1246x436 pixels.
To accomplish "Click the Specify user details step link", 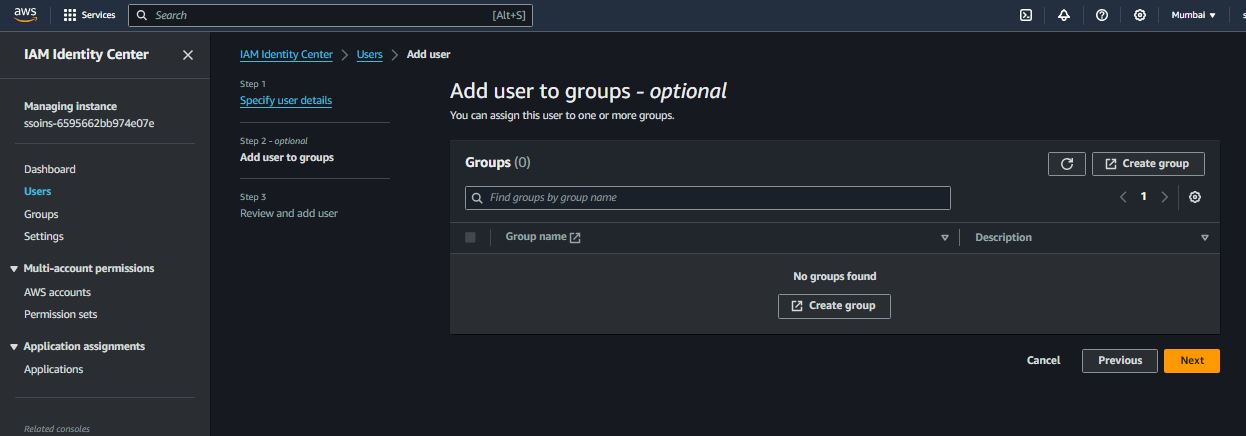I will pos(286,100).
